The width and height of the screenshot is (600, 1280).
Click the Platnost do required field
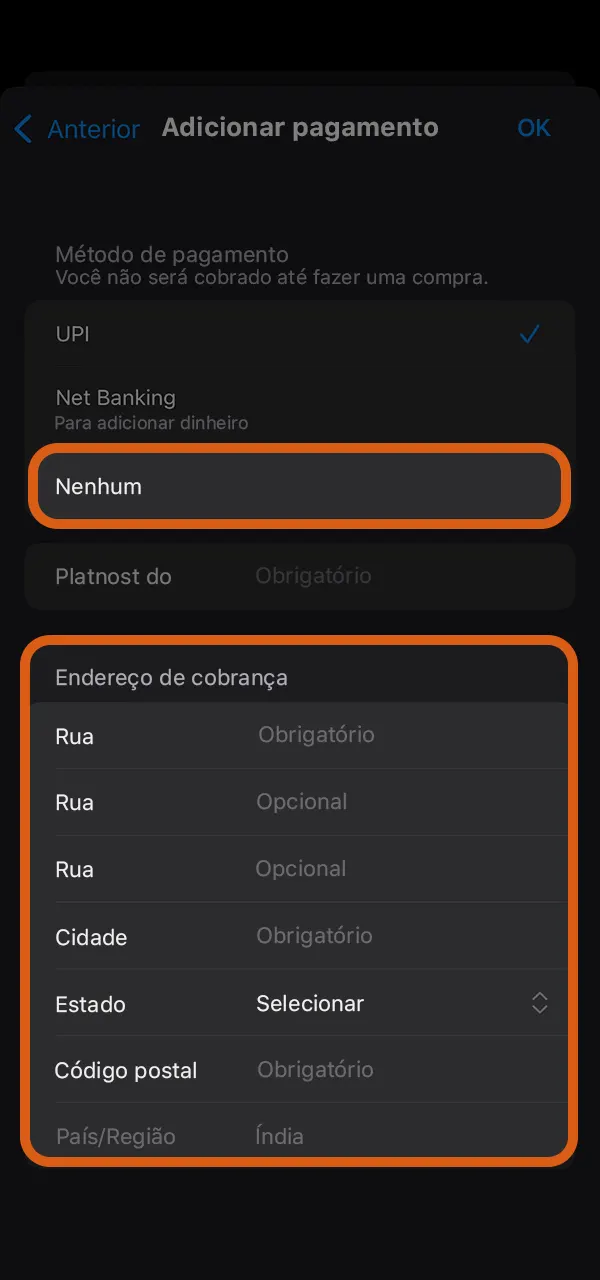coord(300,576)
